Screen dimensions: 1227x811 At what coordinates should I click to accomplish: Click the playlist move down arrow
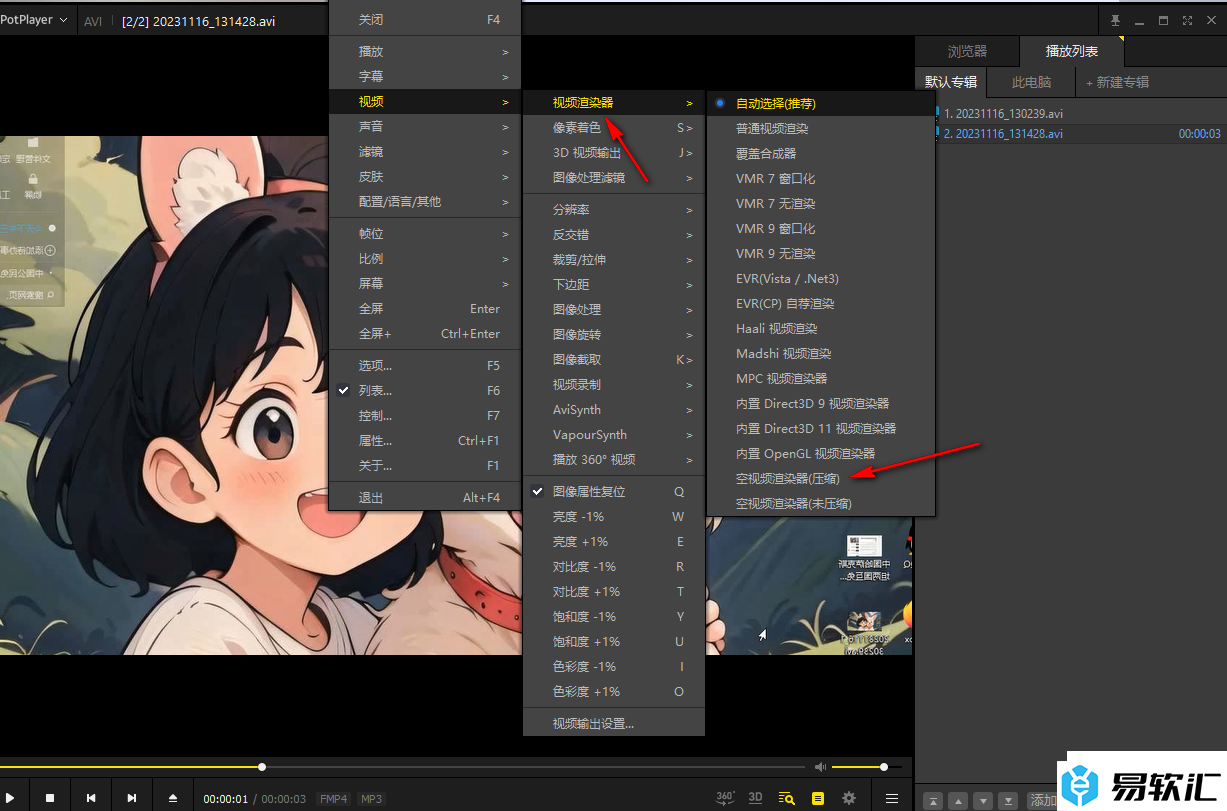tap(984, 801)
